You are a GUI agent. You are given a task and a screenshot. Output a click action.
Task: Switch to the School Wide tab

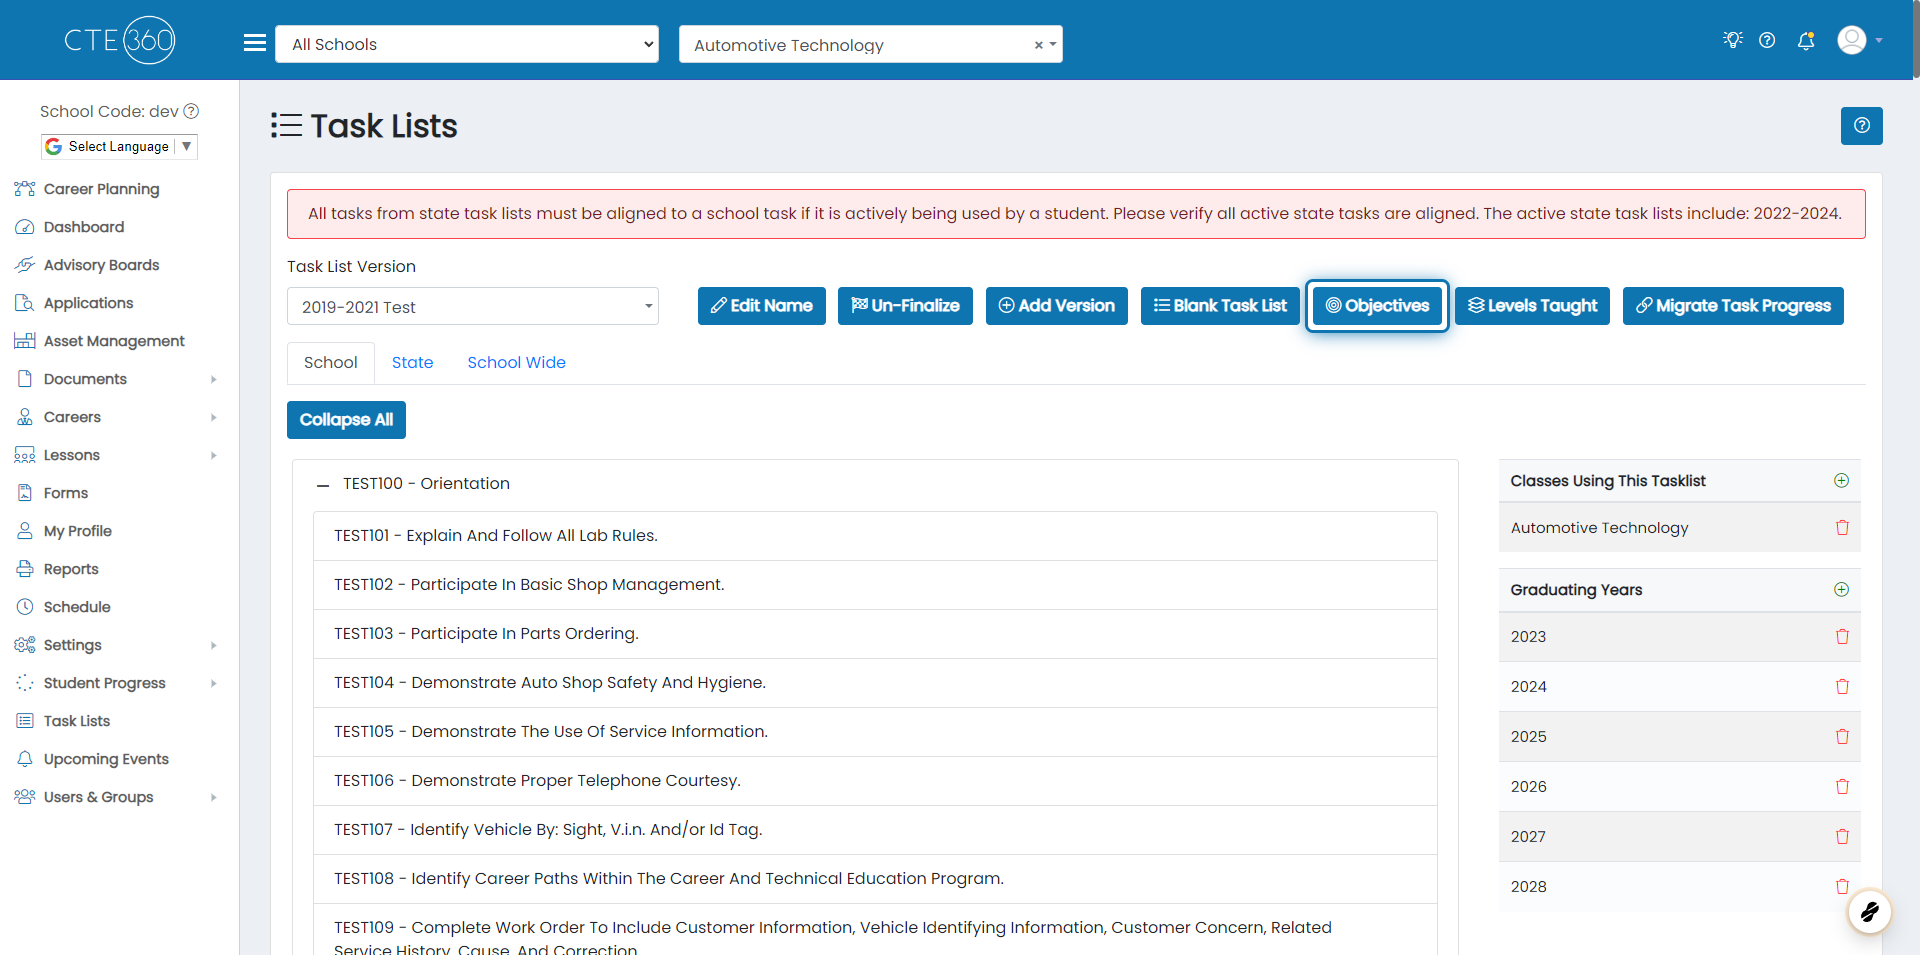[x=516, y=363]
